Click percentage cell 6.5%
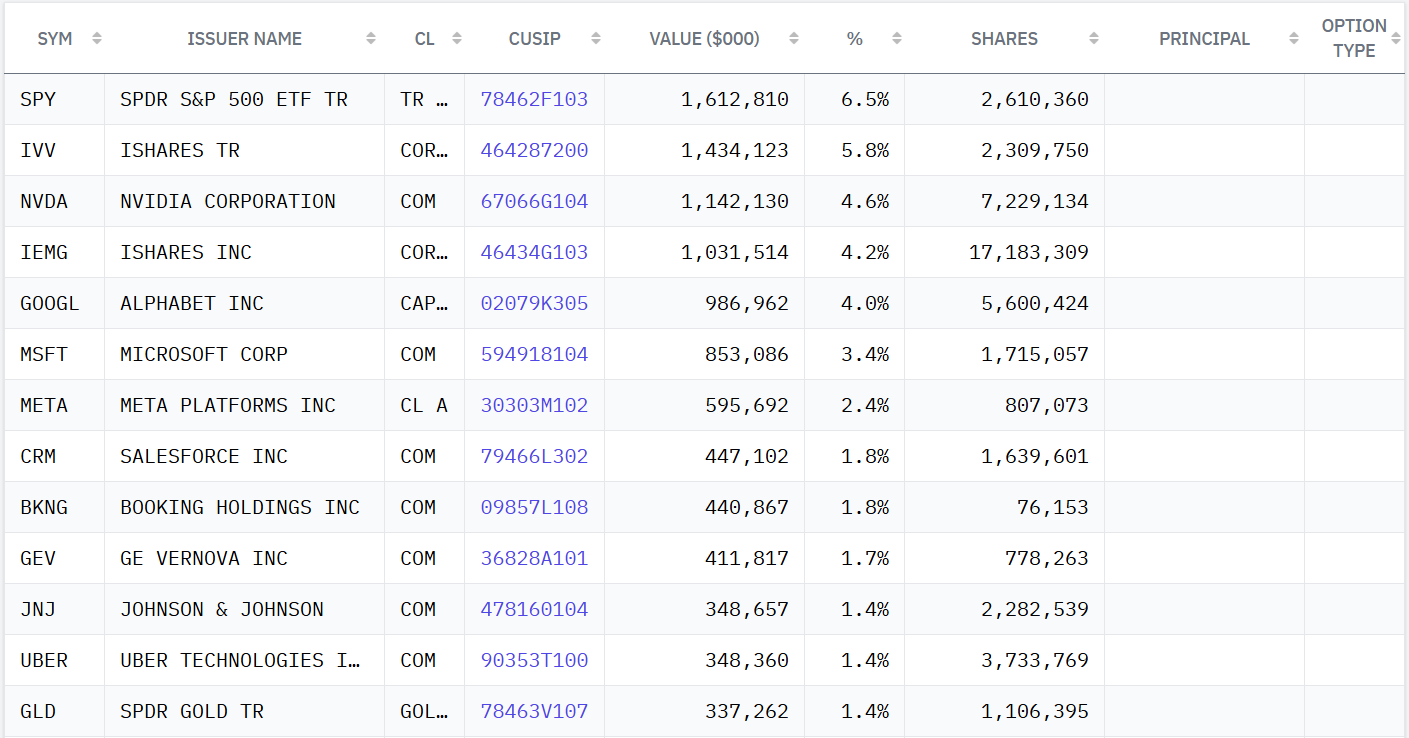1409x738 pixels. (855, 99)
